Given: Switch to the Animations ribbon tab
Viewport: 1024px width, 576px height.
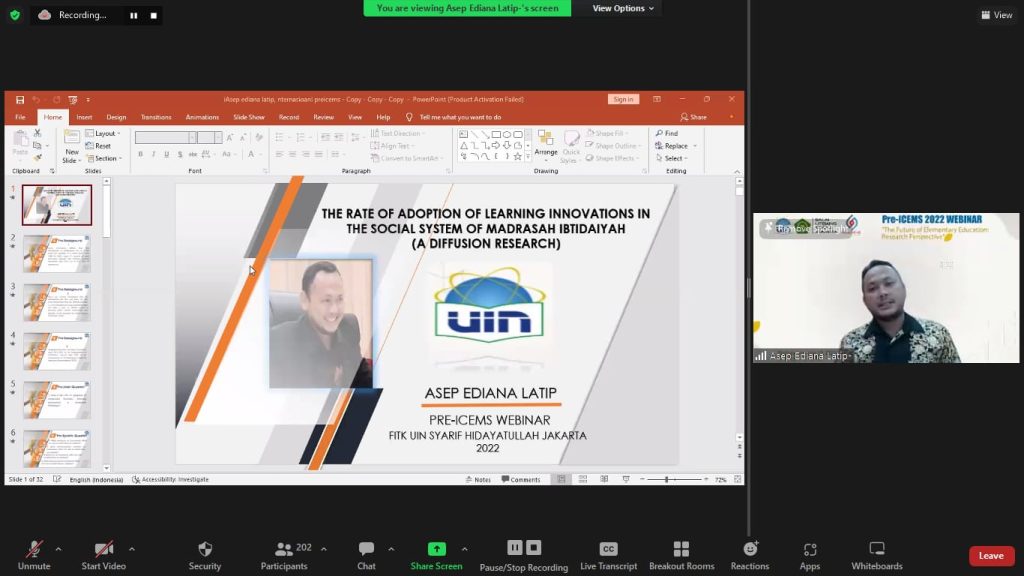Looking at the screenshot, I should tap(202, 118).
